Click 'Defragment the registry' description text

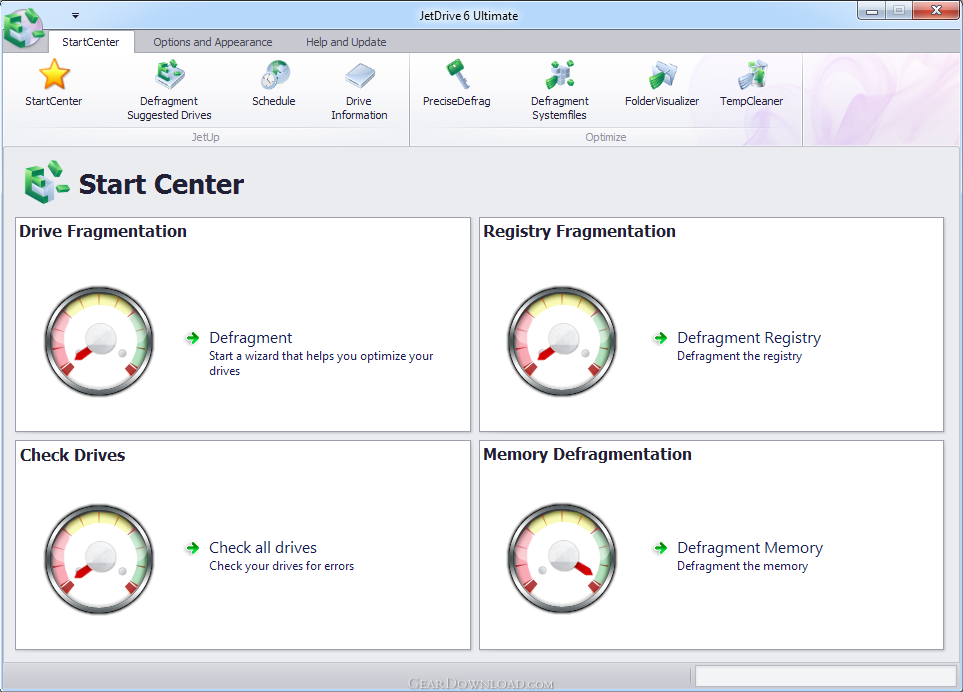(739, 356)
